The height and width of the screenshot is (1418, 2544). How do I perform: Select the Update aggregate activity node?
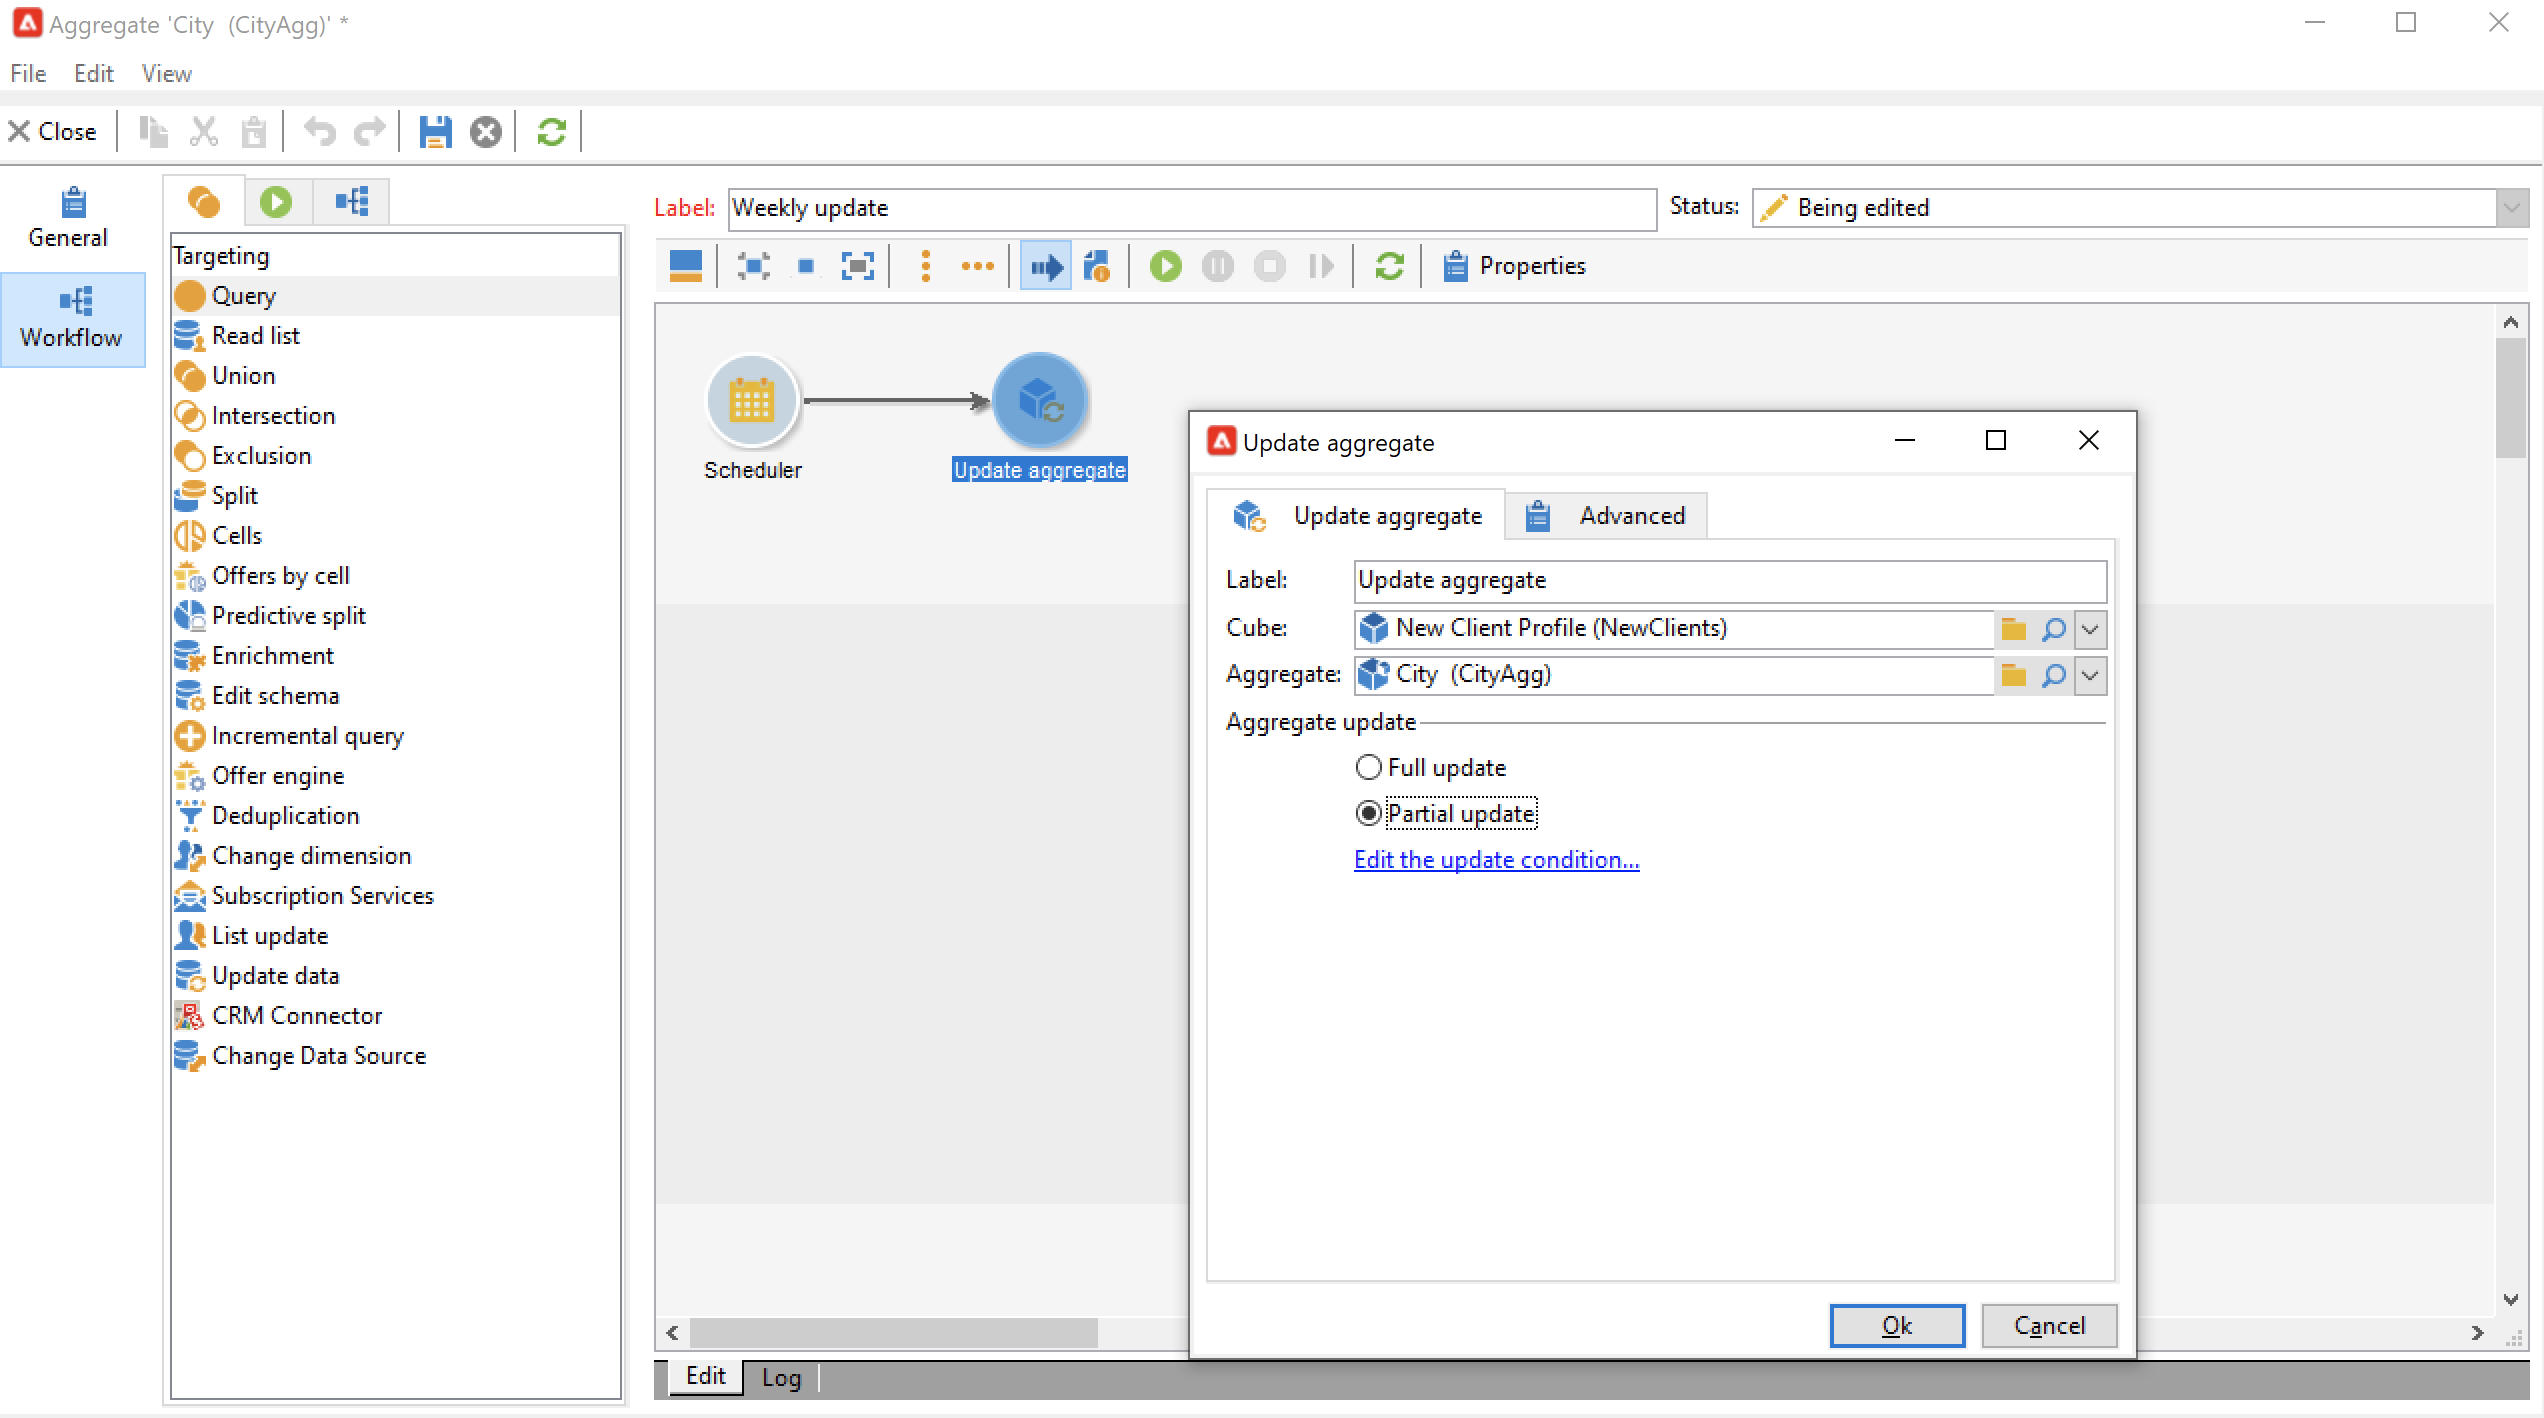(x=1039, y=401)
